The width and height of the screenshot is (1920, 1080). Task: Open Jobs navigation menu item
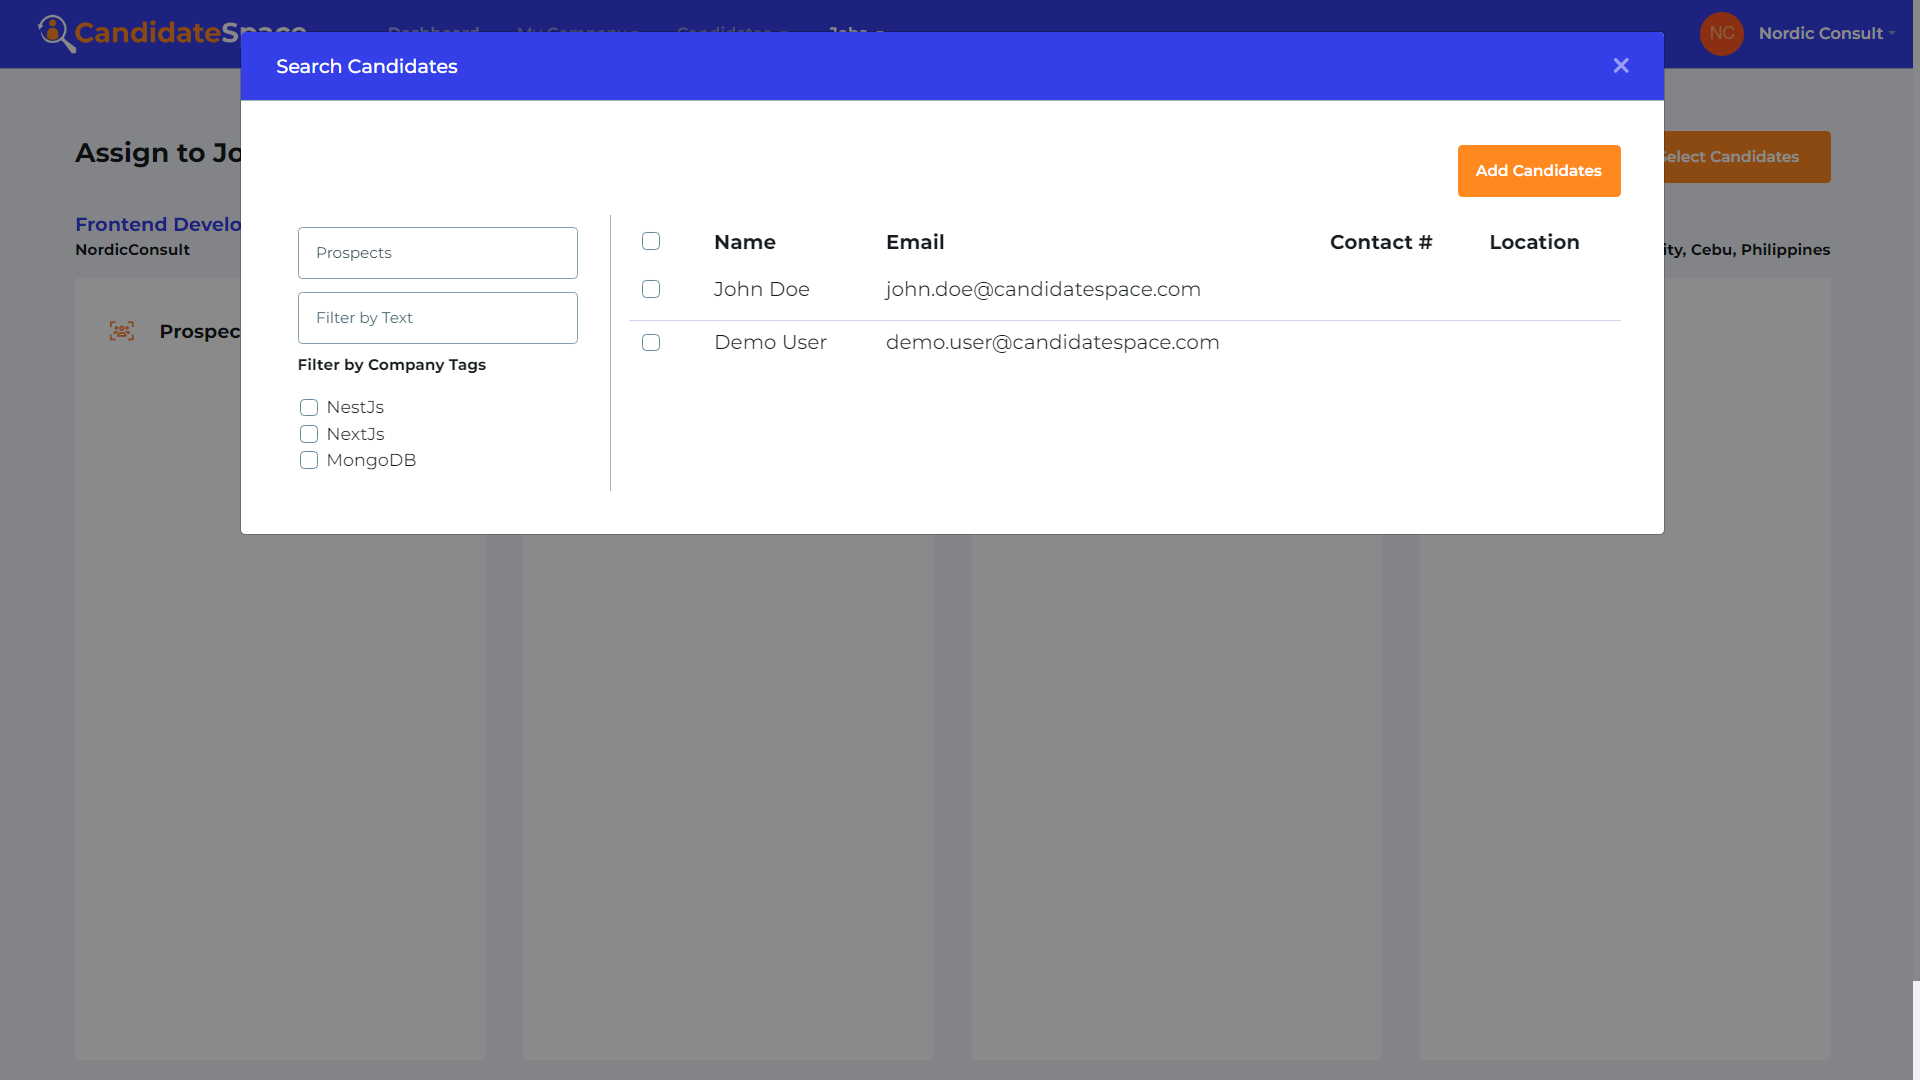tap(857, 33)
